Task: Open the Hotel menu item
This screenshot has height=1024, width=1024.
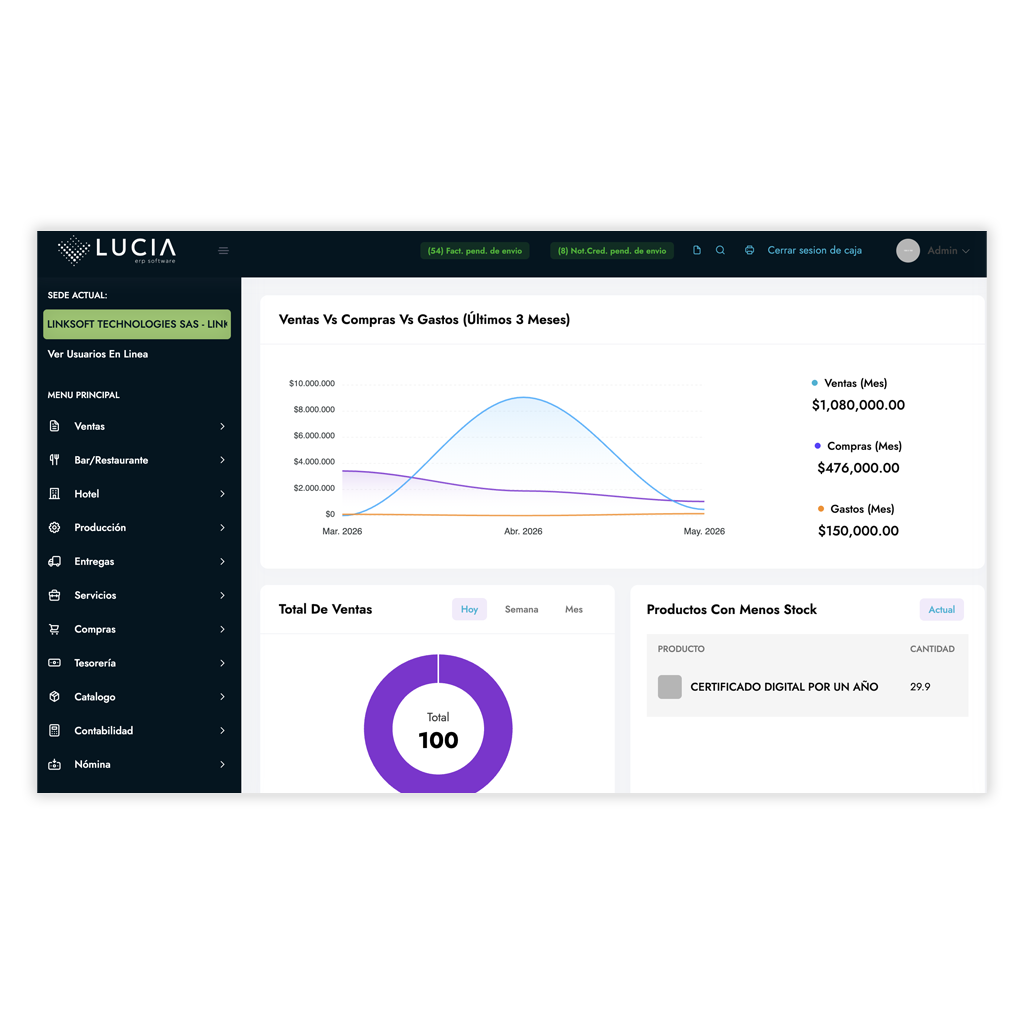Action: [138, 494]
